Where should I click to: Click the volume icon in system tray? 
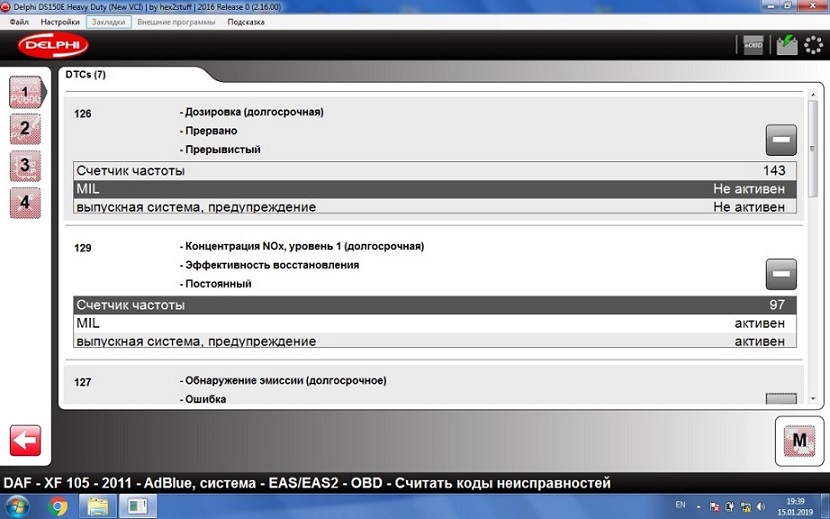tap(762, 507)
